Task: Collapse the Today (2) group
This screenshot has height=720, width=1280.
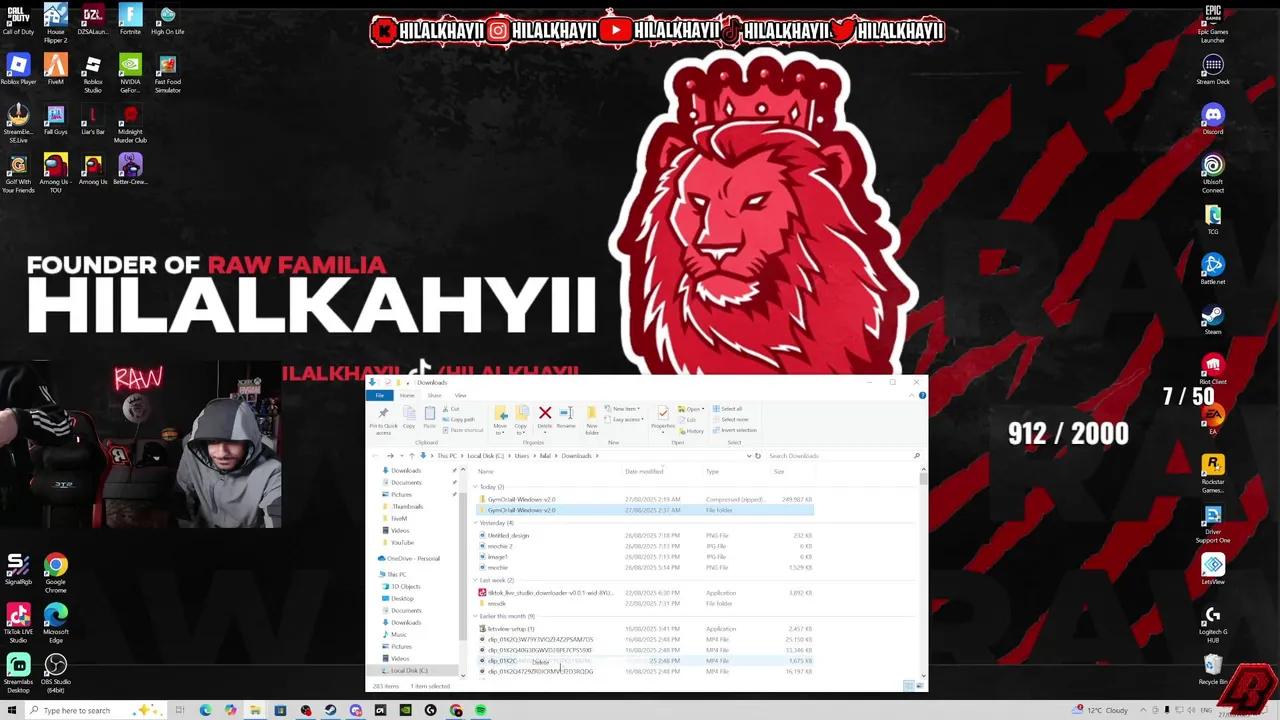Action: click(x=475, y=487)
